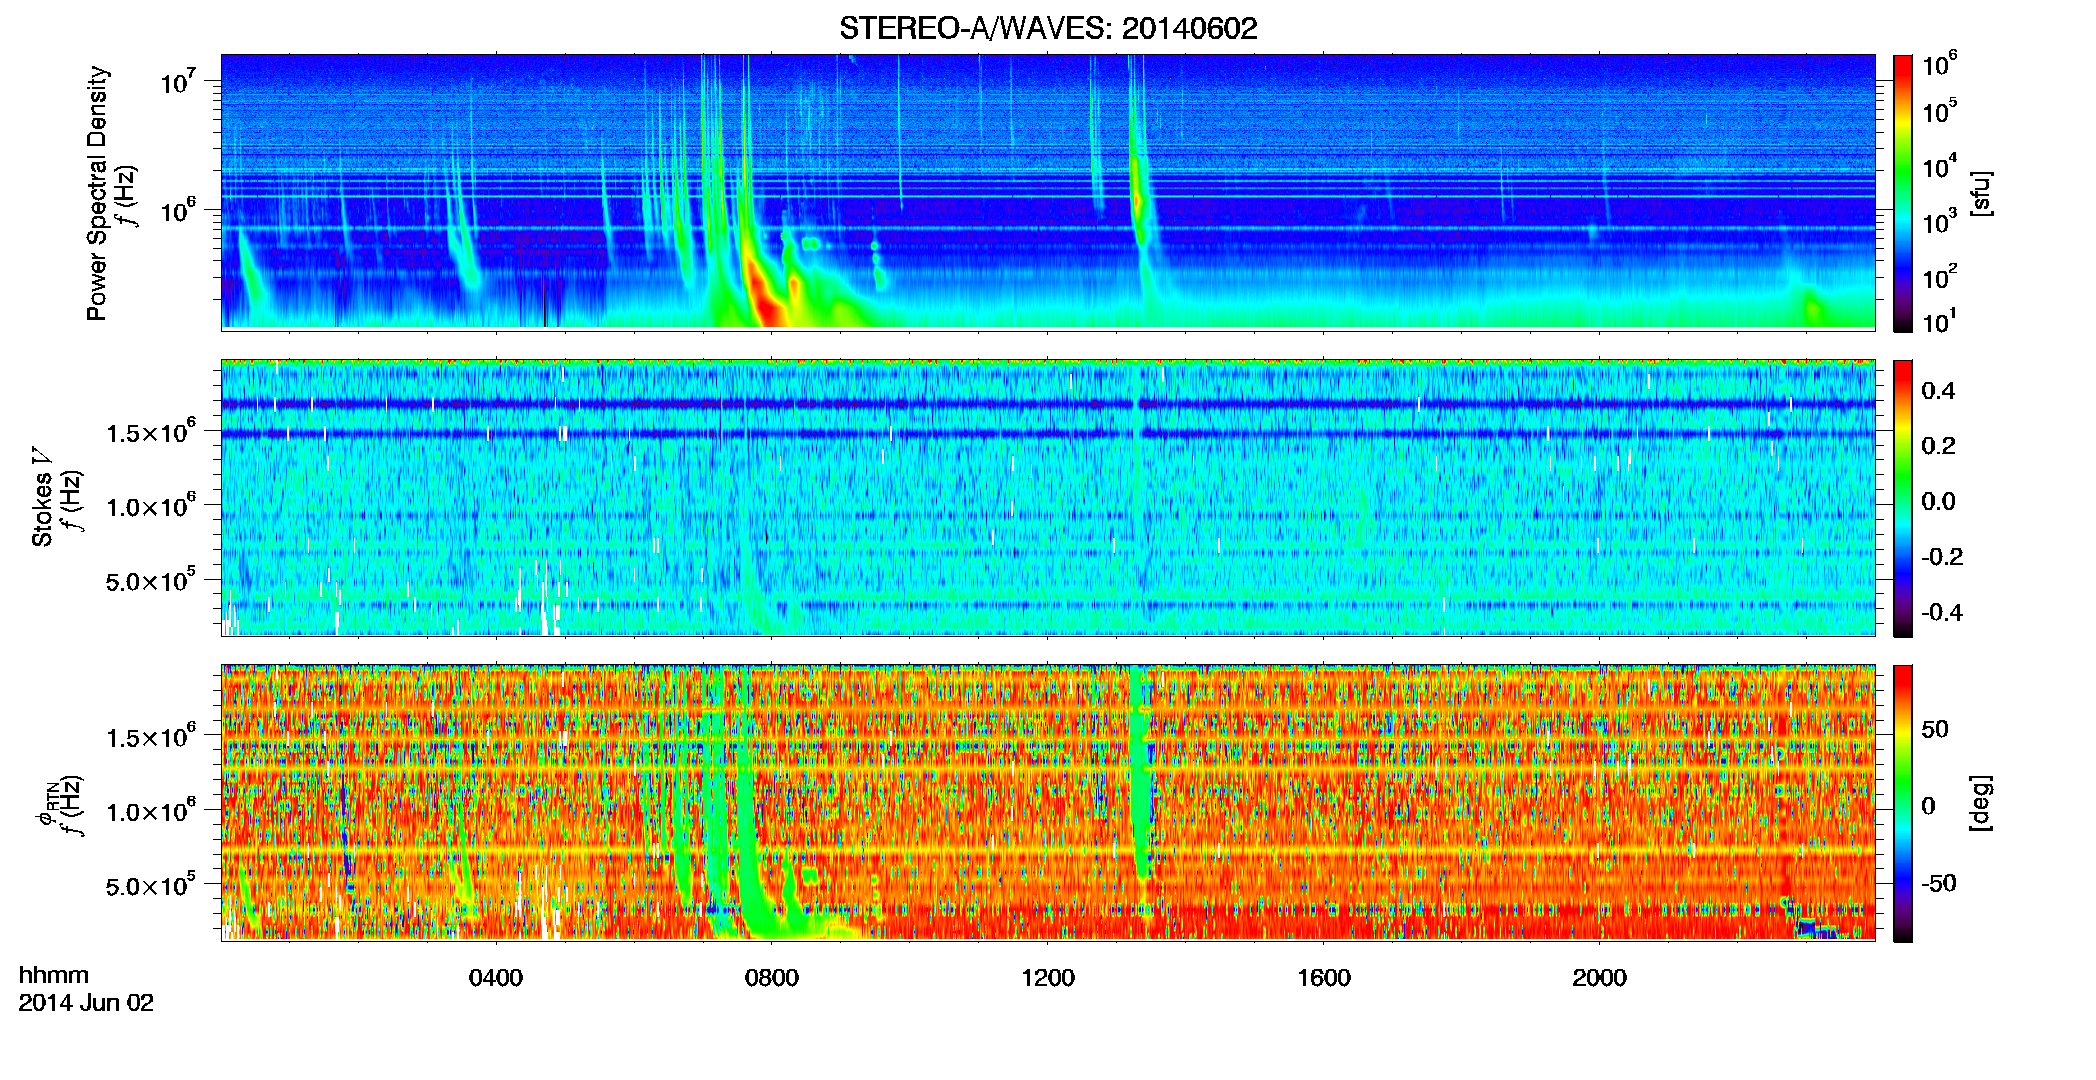The width and height of the screenshot is (2096, 1080).
Task: Click the 10^2 label on the sfu color bar
Action: [x=1940, y=277]
